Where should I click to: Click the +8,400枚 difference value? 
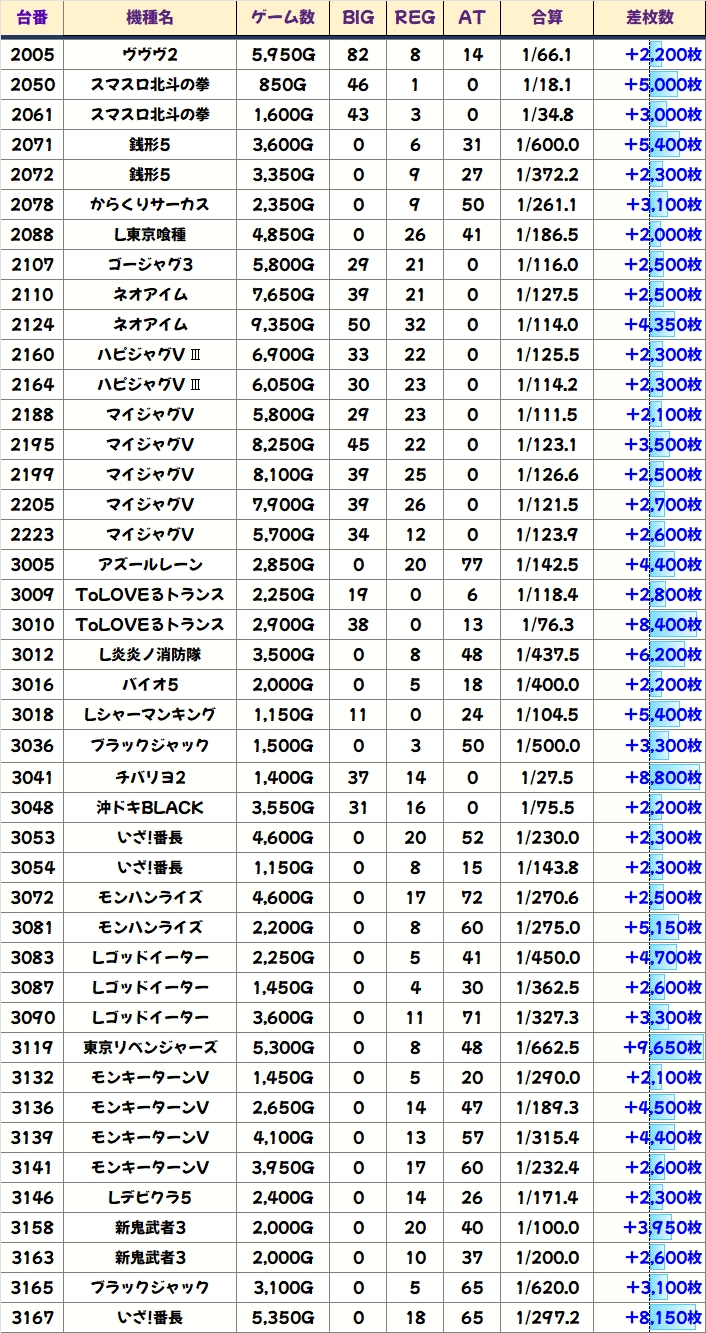point(661,625)
